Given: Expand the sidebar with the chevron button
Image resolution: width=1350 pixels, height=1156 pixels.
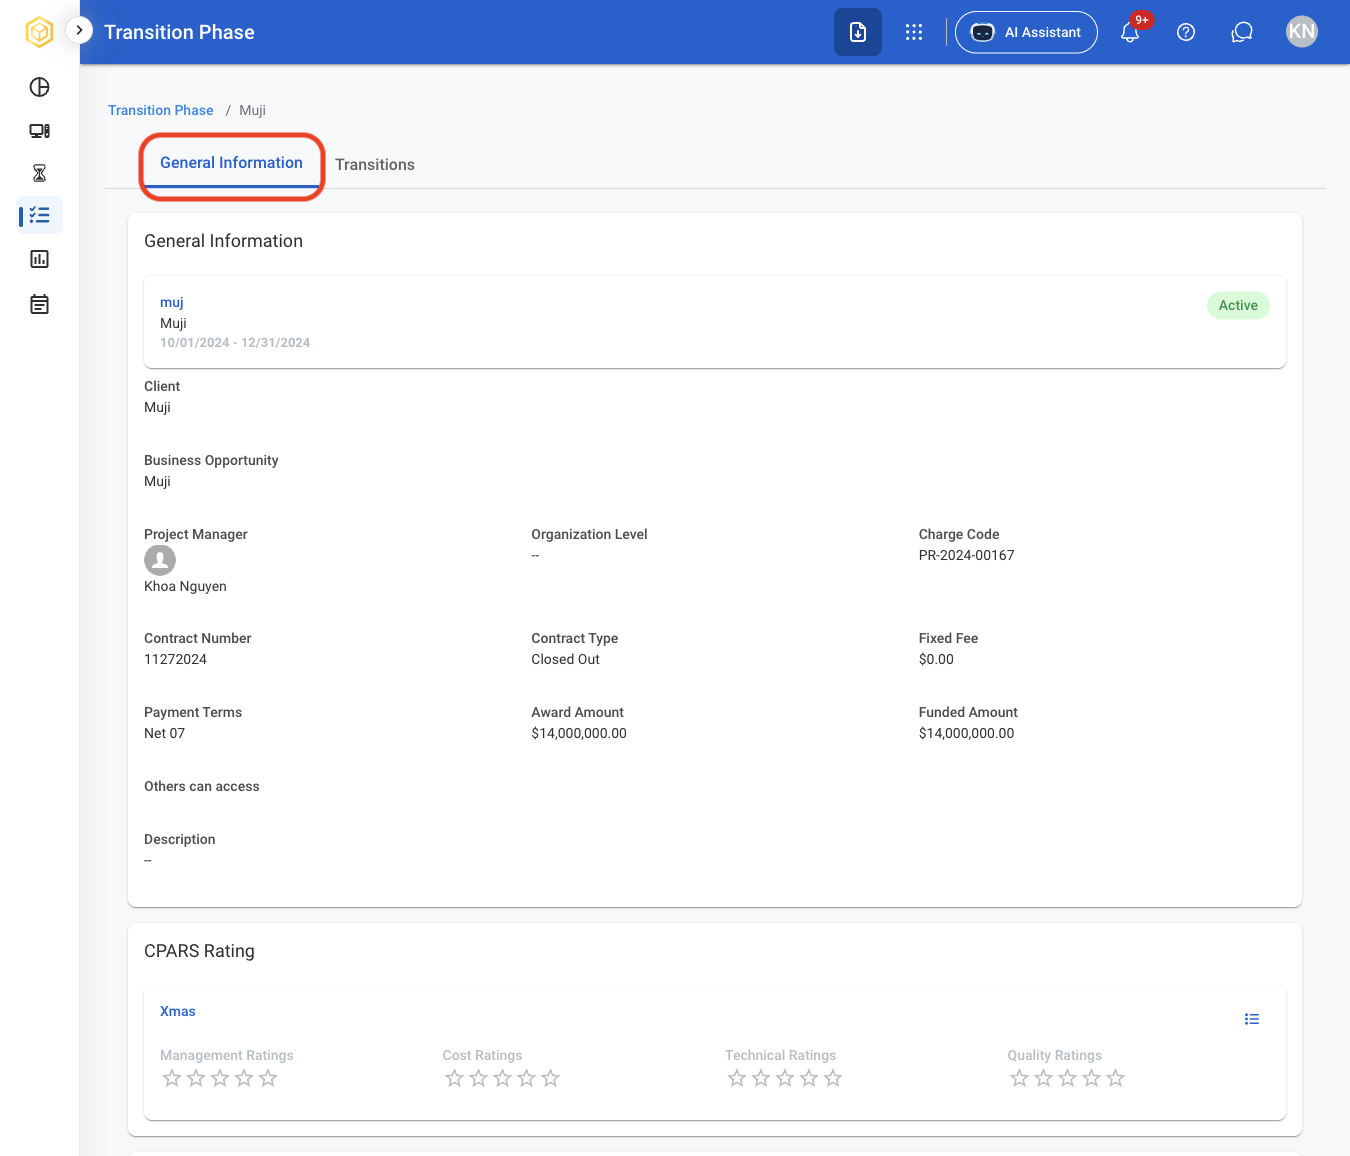Looking at the screenshot, I should click(79, 30).
